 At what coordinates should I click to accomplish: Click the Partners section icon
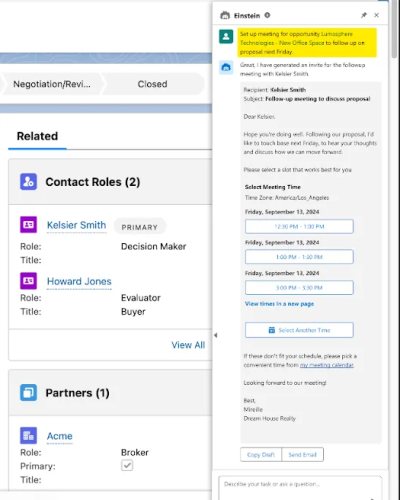pos(28,392)
